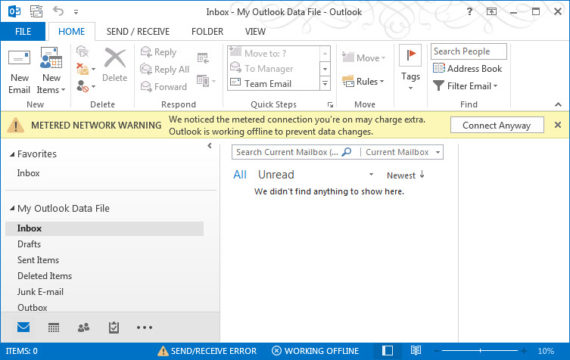The image size is (570, 360).
Task: Switch to People view icon
Action: (x=84, y=328)
